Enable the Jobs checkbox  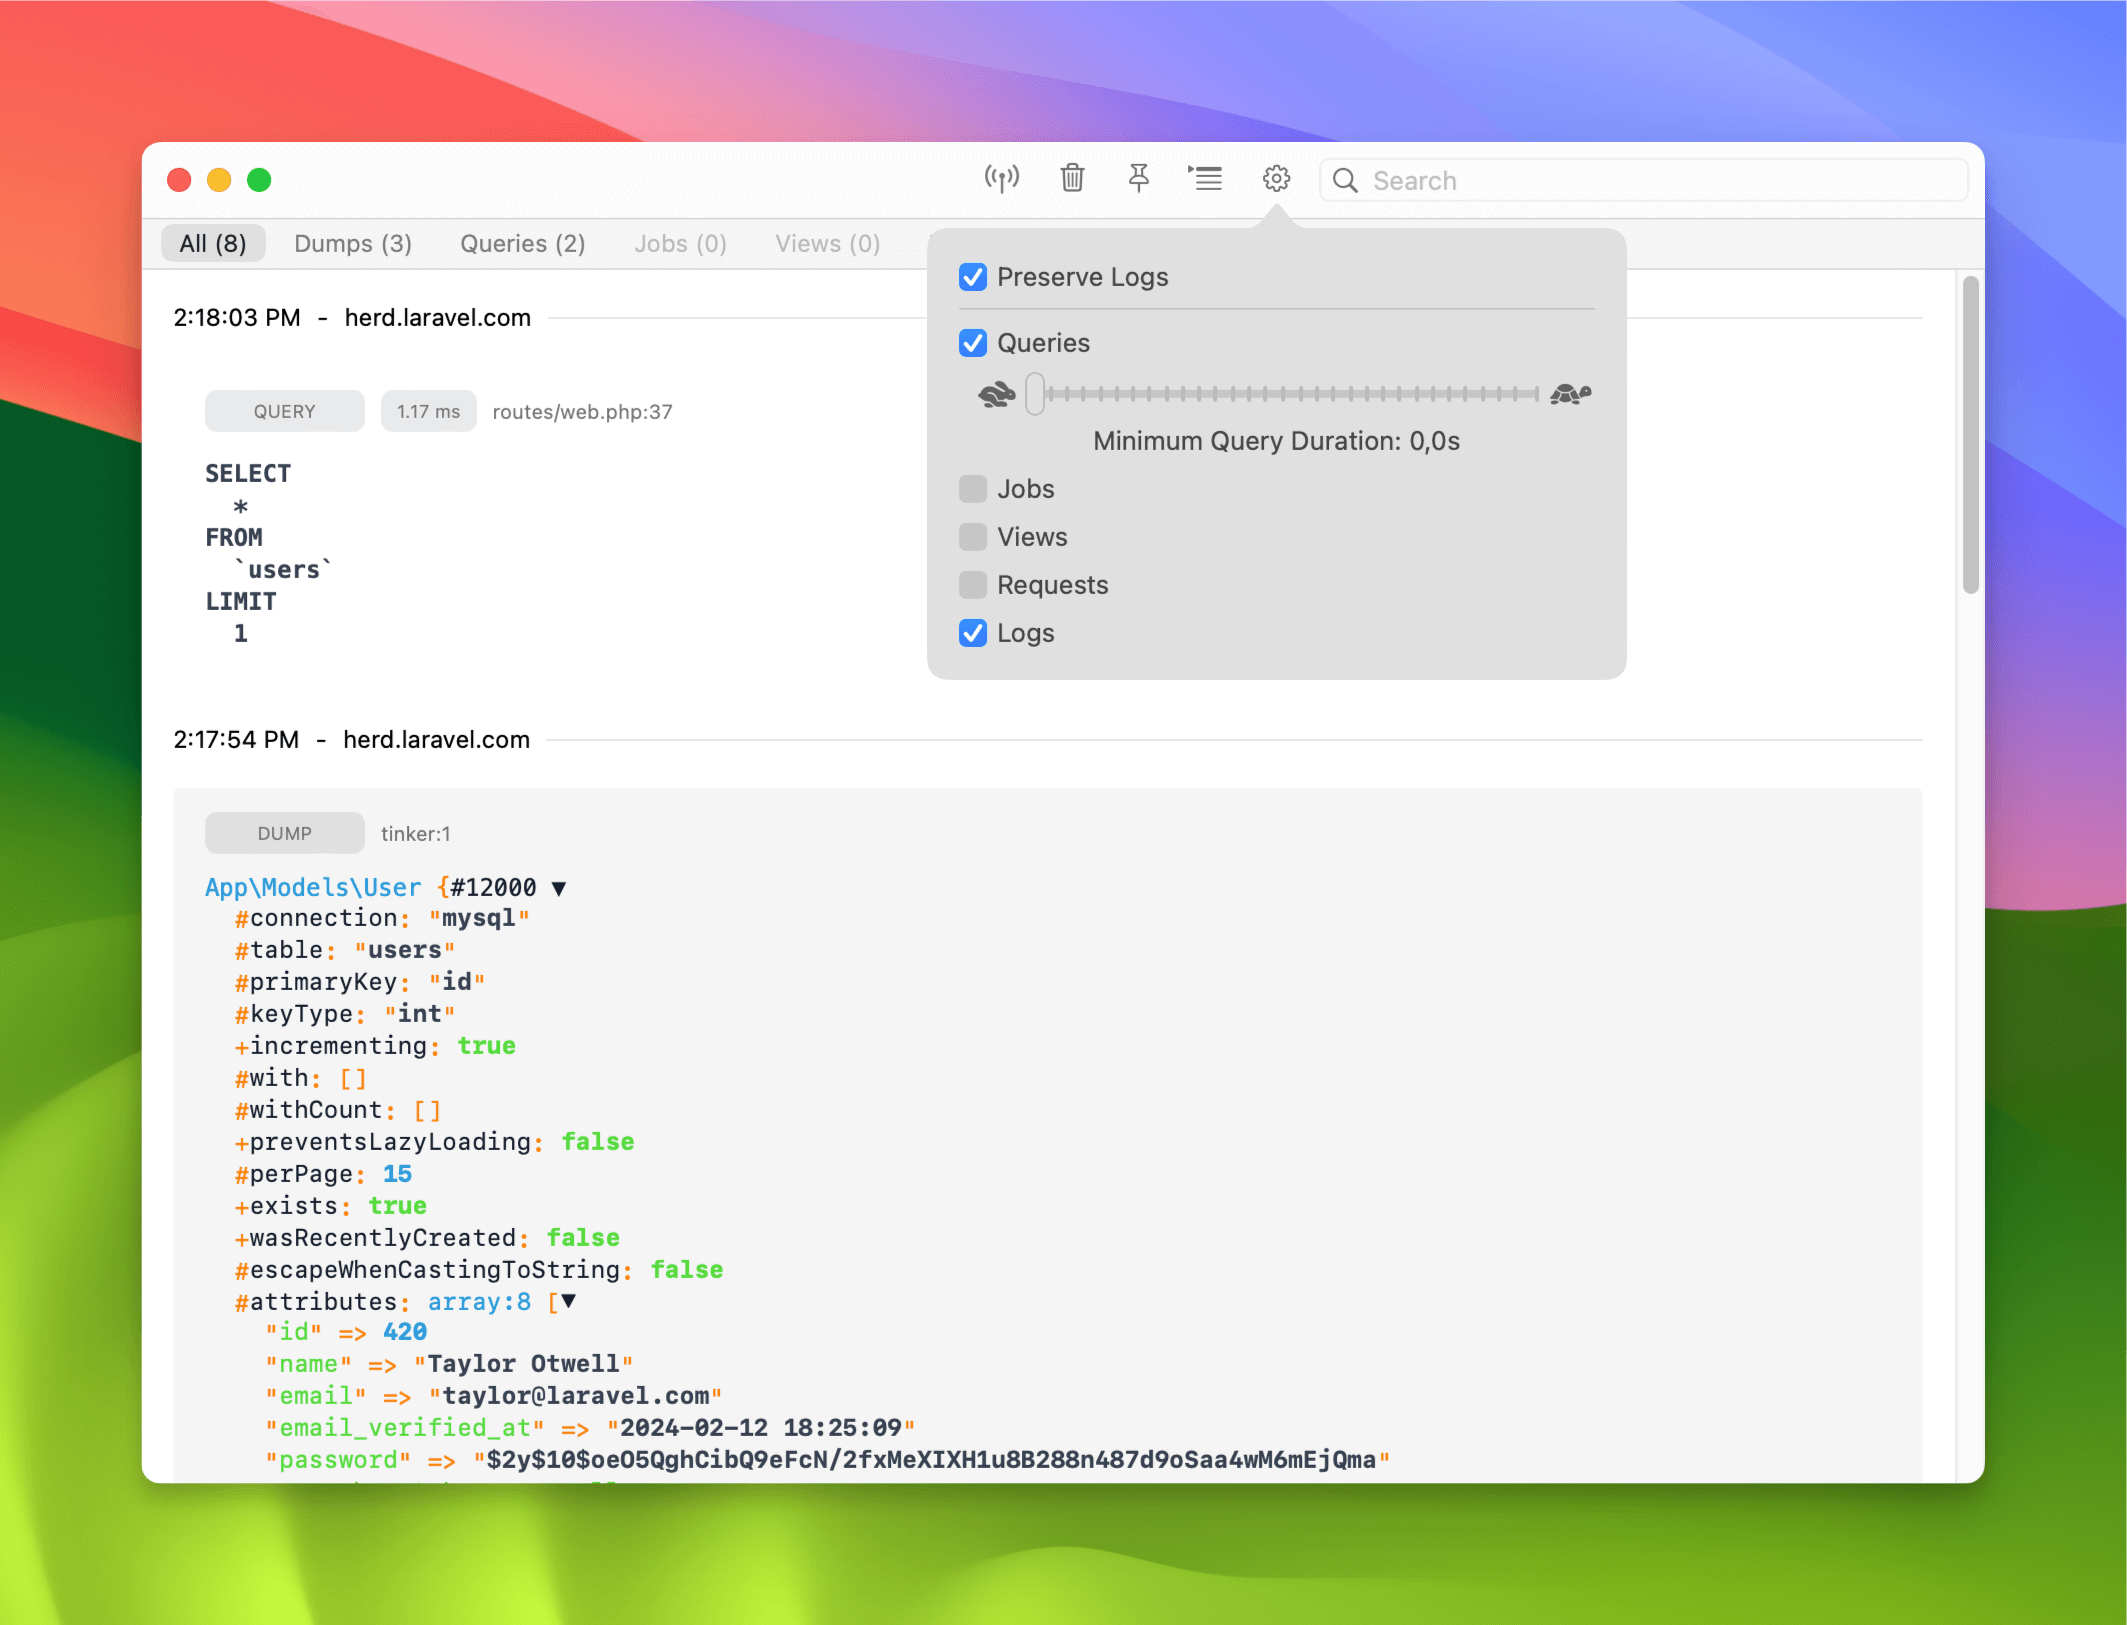pyautogui.click(x=973, y=489)
